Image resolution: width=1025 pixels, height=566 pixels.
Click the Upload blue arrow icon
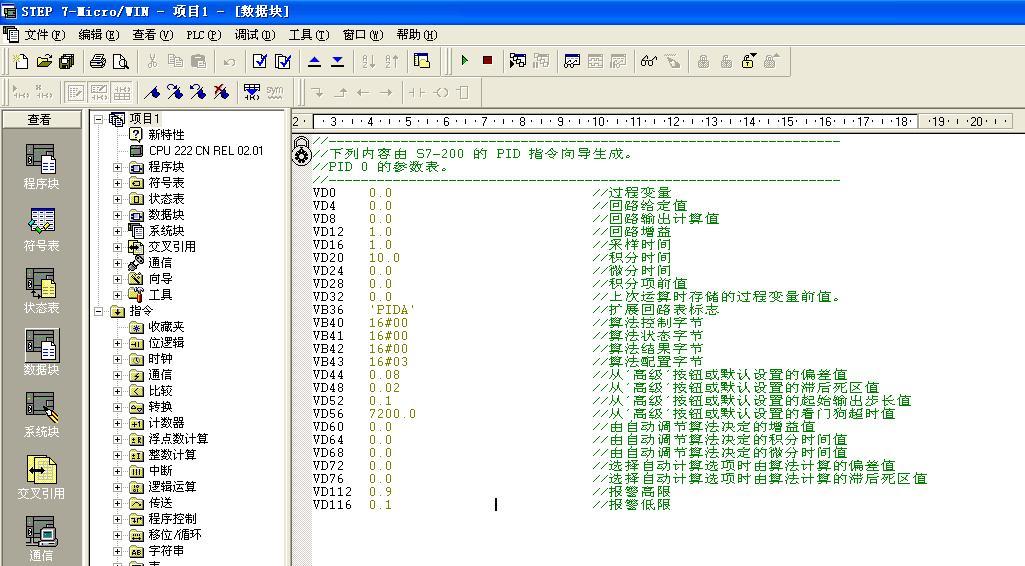(314, 61)
